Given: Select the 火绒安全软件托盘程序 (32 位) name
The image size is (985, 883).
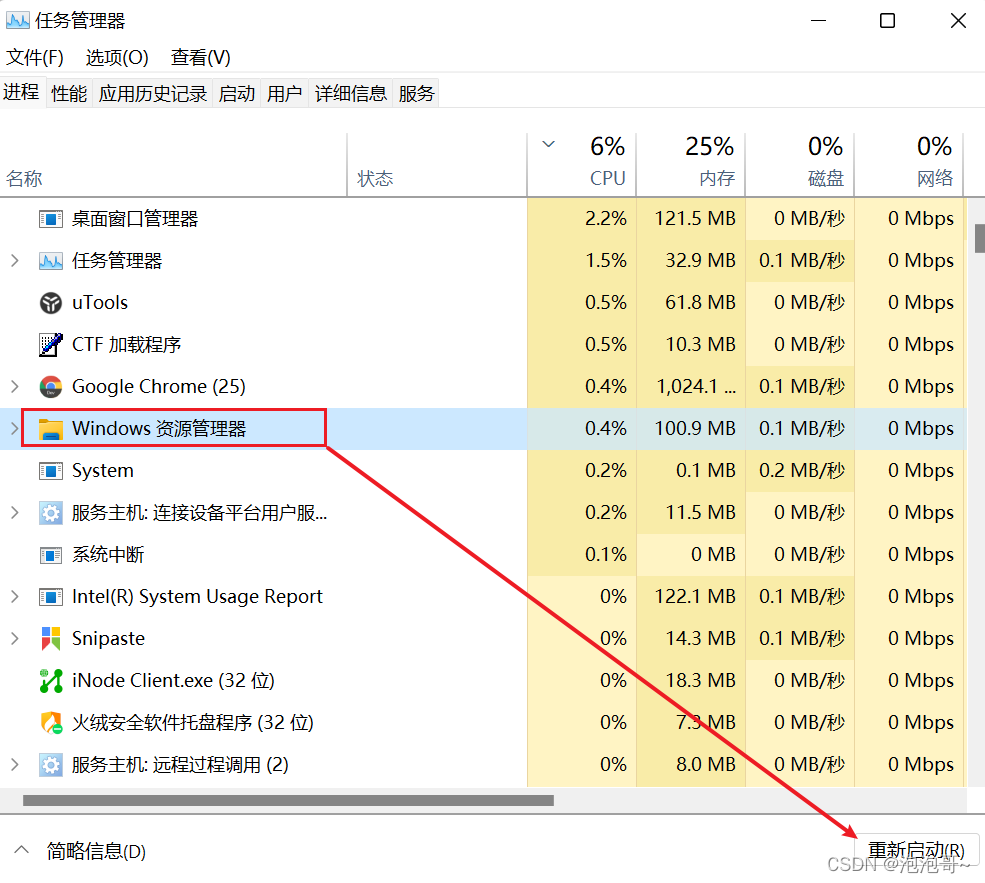Looking at the screenshot, I should click(x=192, y=723).
